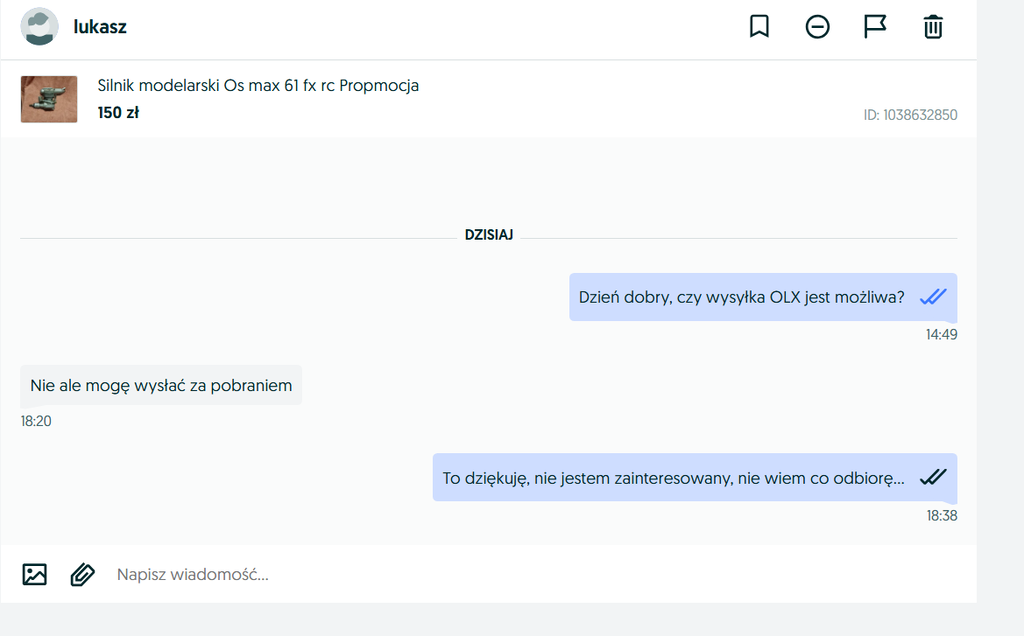Click message 'Dzień dobry, czy wysyłka OLX'
This screenshot has height=636, width=1024.
741,297
